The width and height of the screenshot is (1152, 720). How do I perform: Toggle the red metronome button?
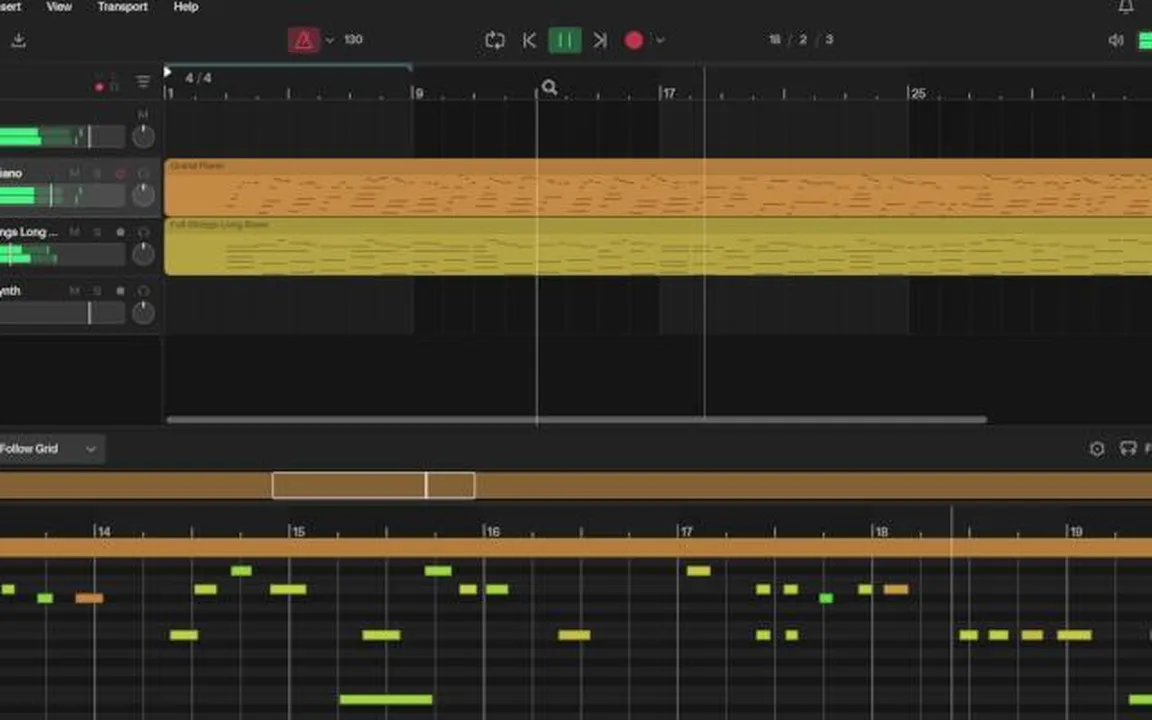pos(303,40)
